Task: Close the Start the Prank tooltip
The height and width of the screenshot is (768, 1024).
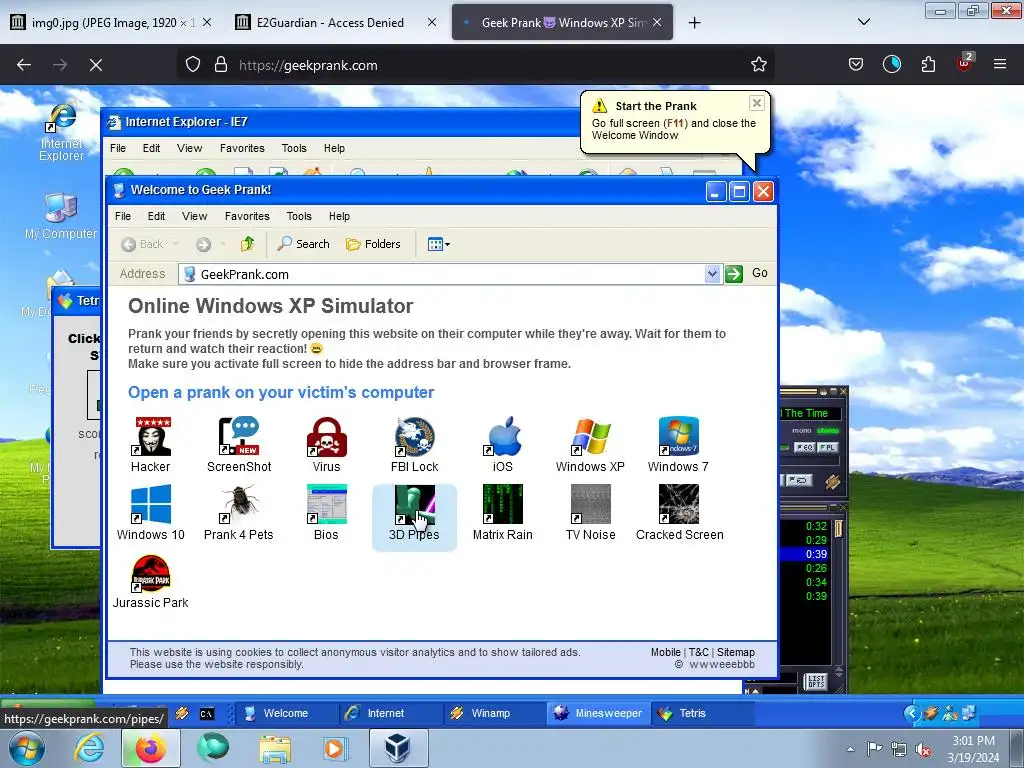Action: point(756,103)
